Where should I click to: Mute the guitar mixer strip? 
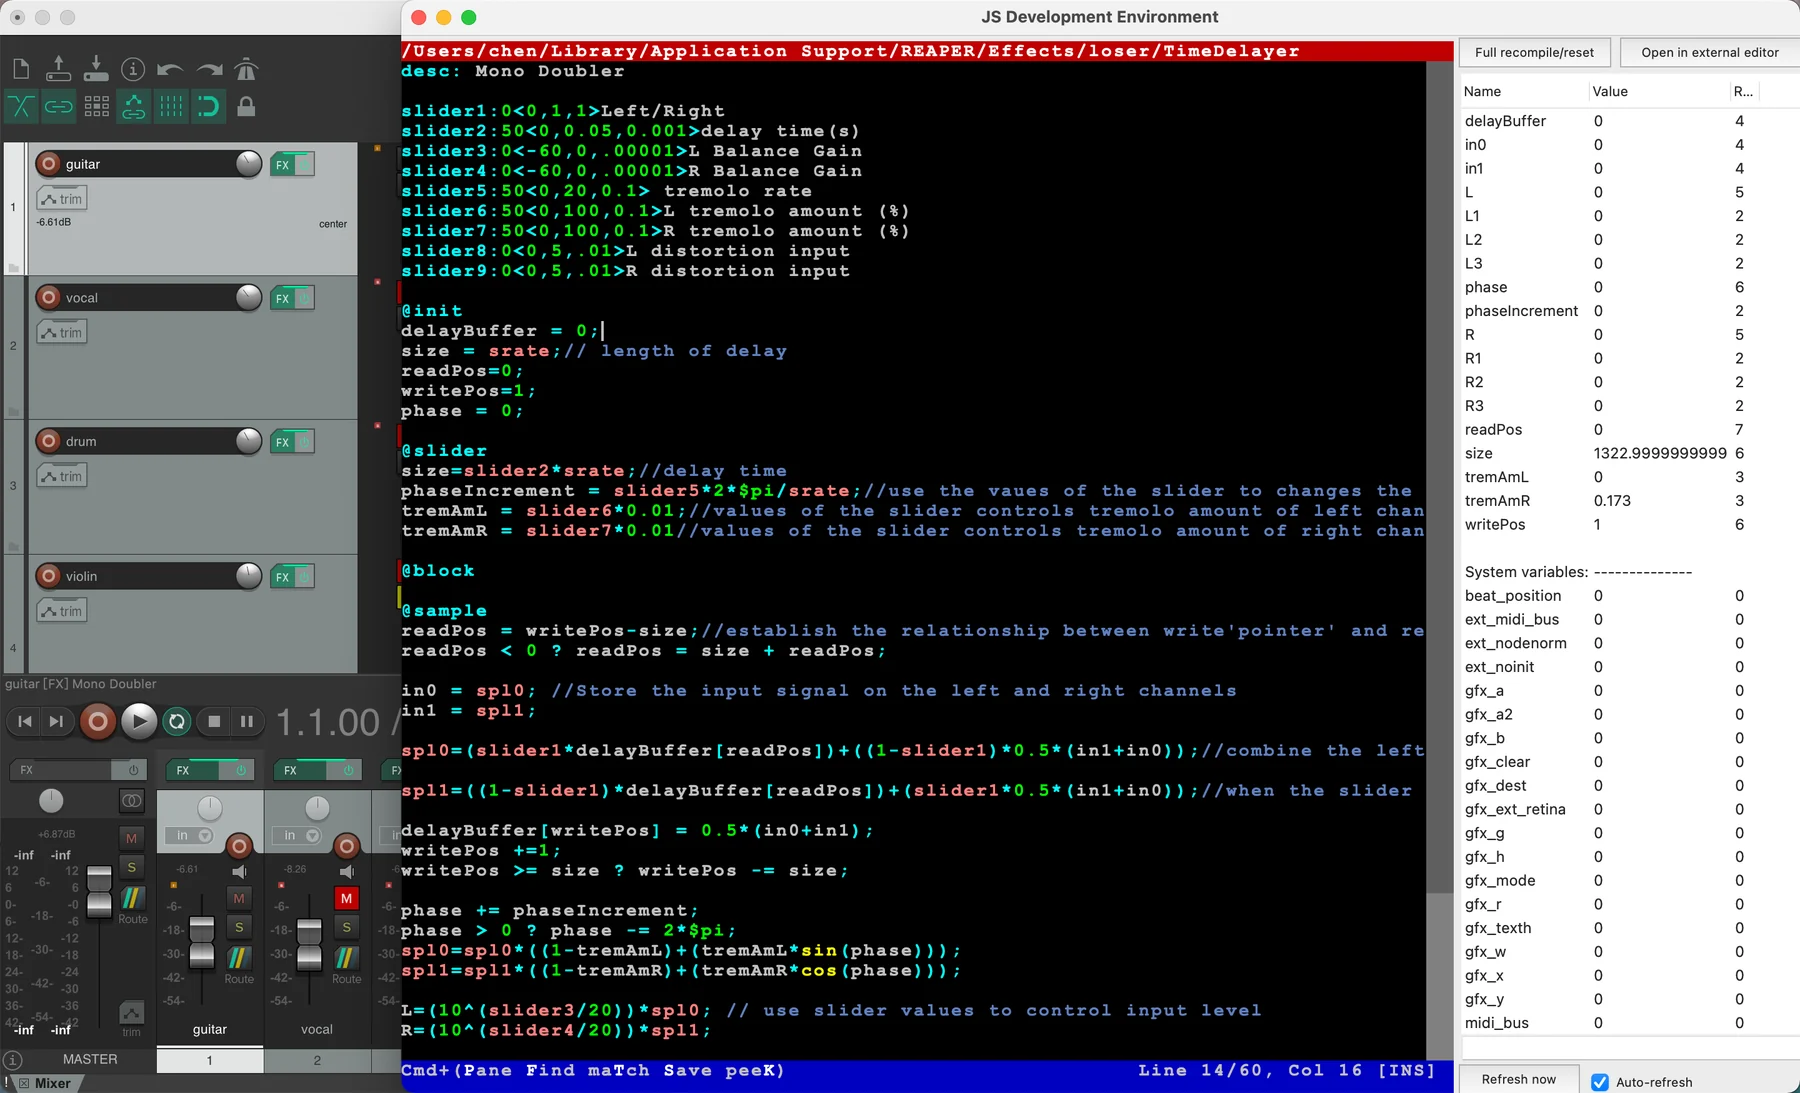point(239,898)
